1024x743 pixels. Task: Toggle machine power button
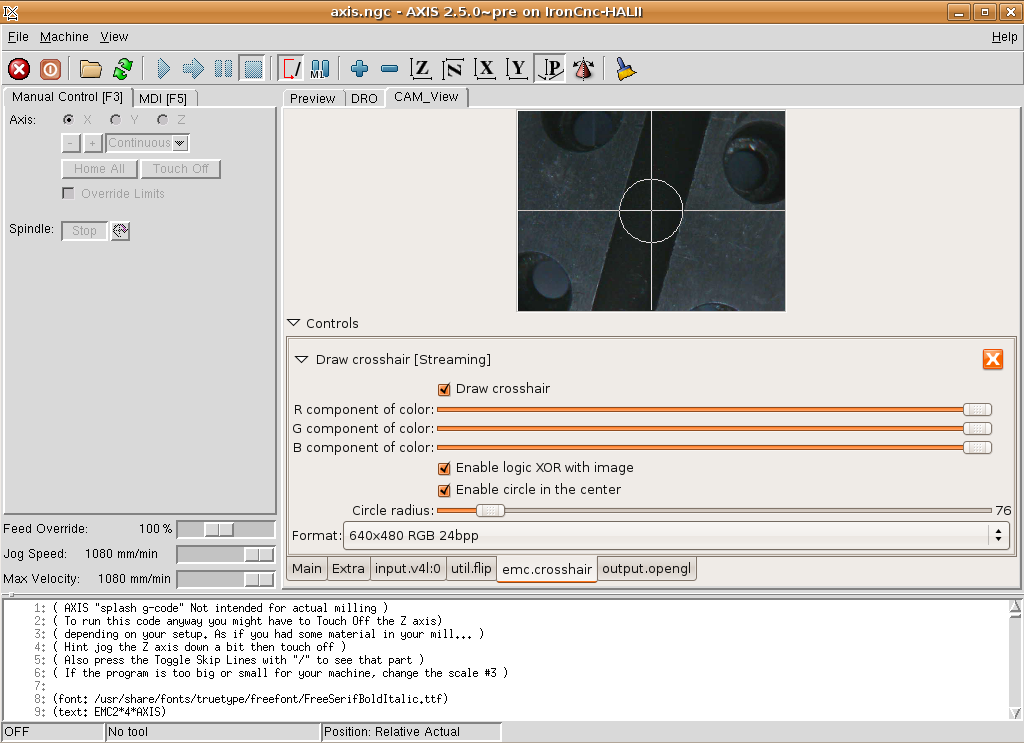pos(50,69)
